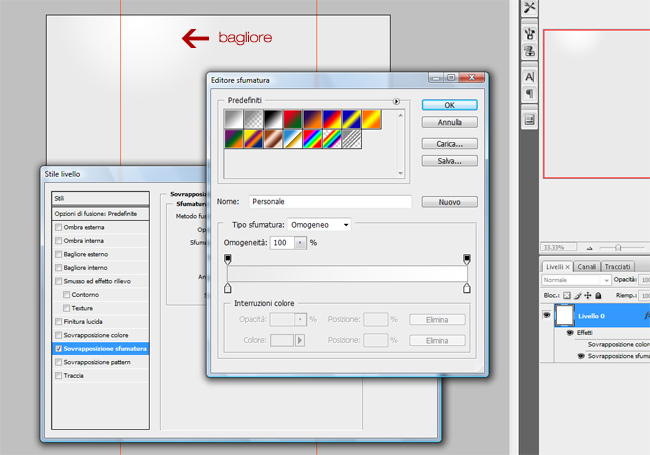Hide Livello 0 with its eye icon

(x=547, y=315)
